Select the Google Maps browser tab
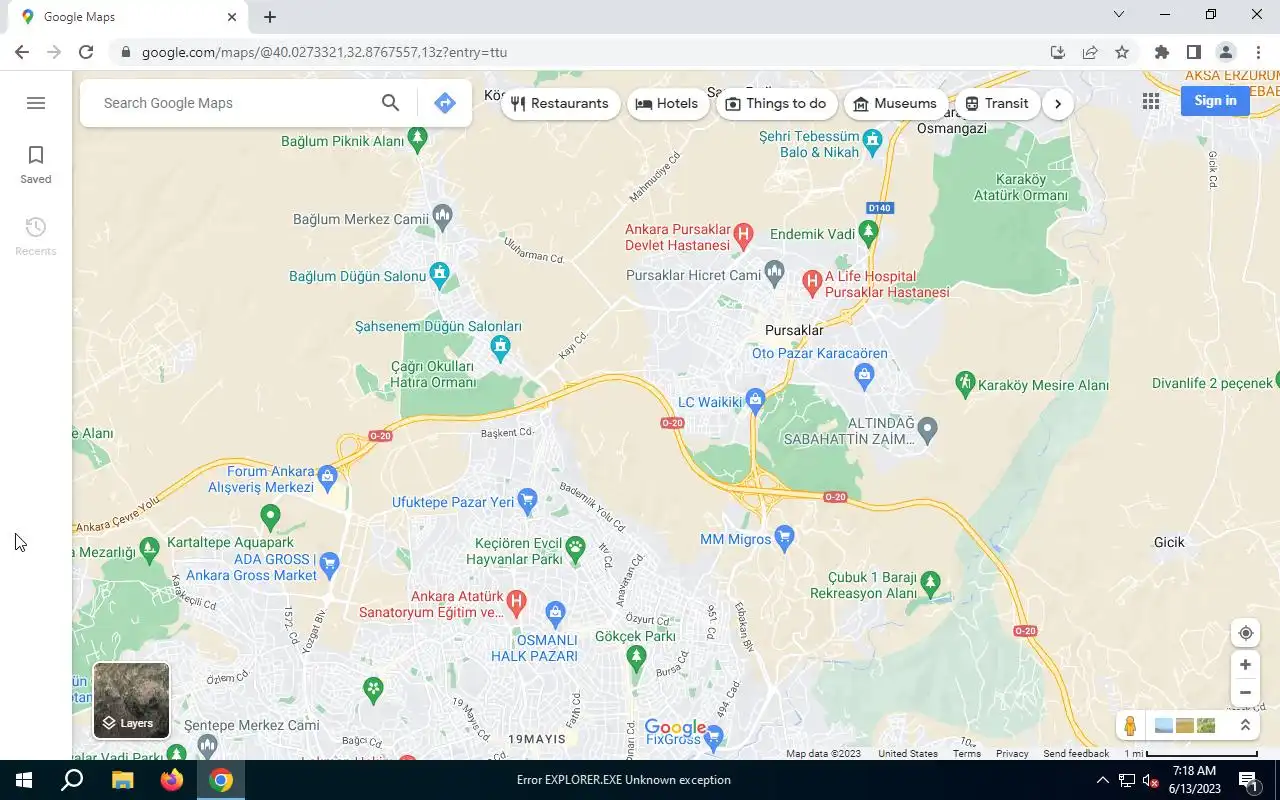The image size is (1280, 800). click(x=130, y=17)
